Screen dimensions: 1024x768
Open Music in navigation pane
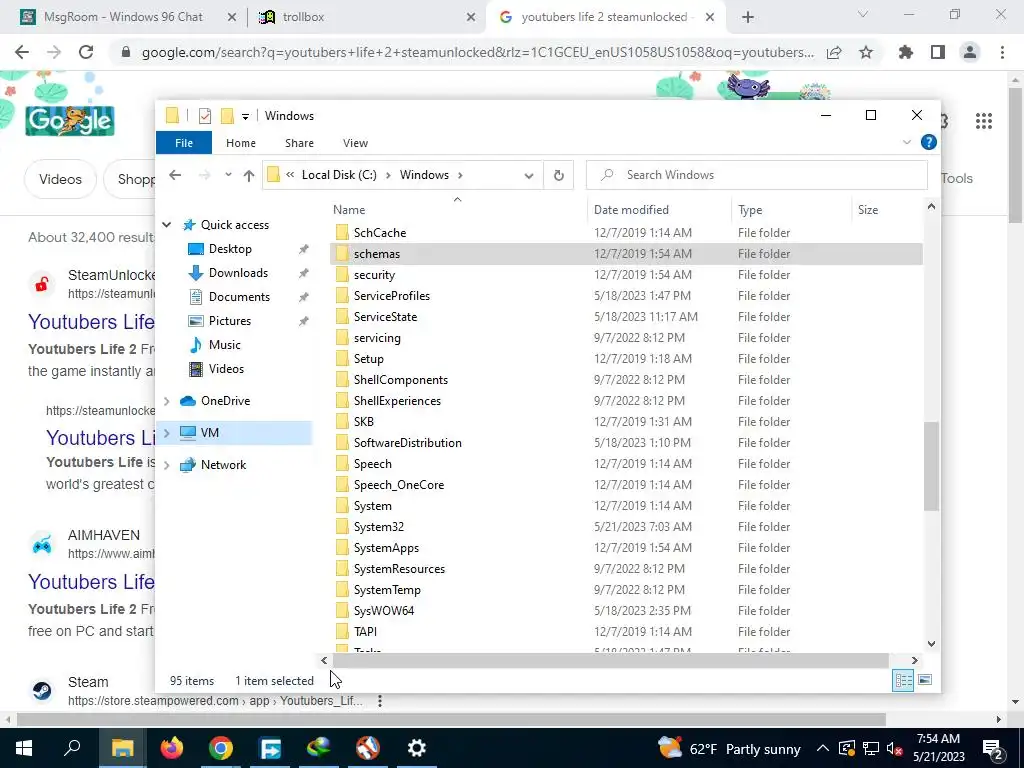click(225, 345)
